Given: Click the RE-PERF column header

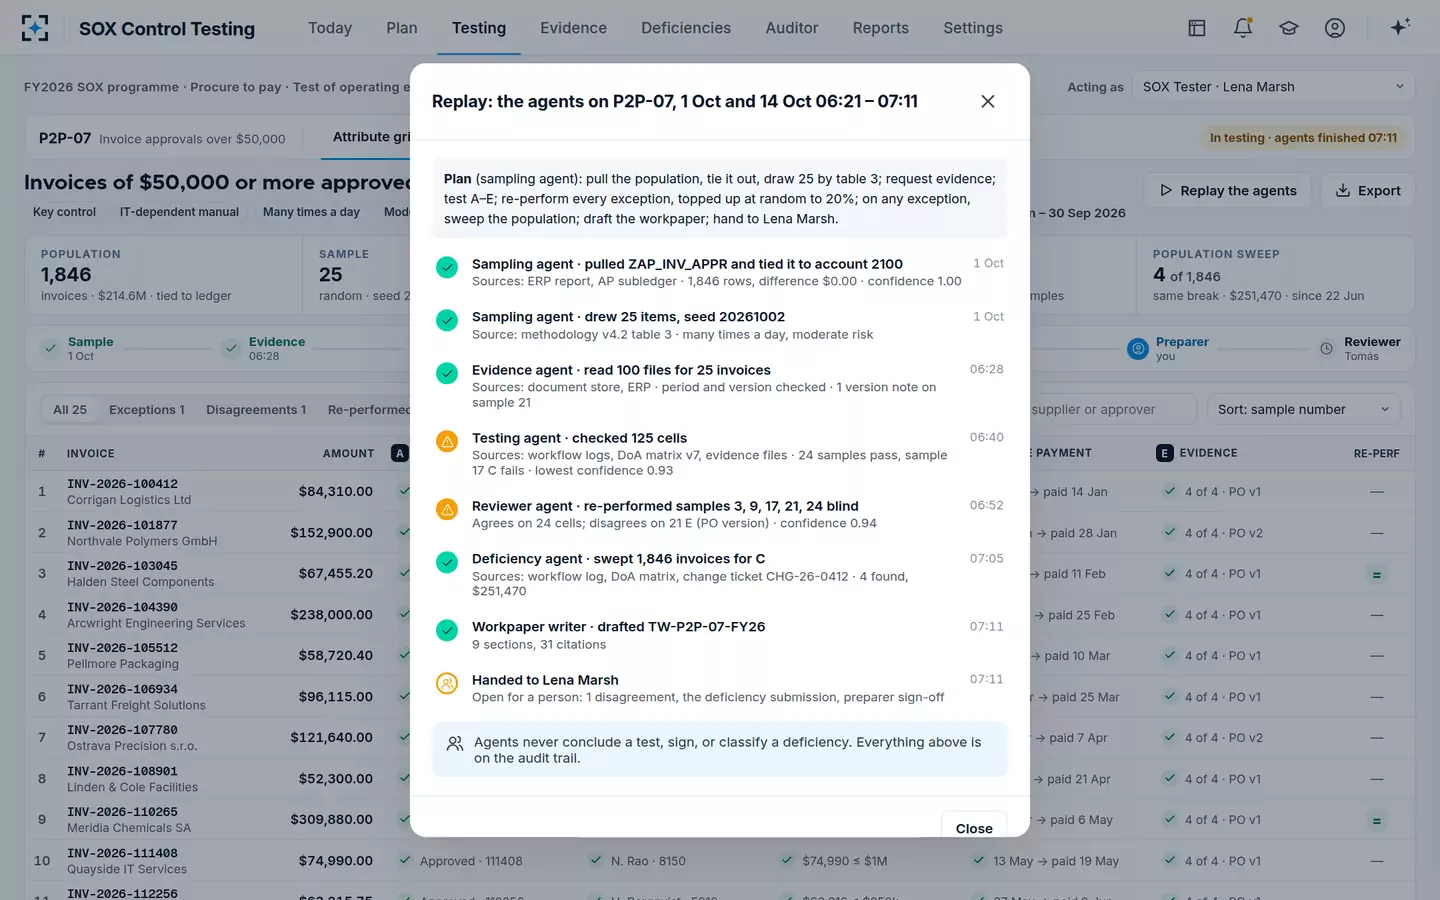Looking at the screenshot, I should 1377,453.
